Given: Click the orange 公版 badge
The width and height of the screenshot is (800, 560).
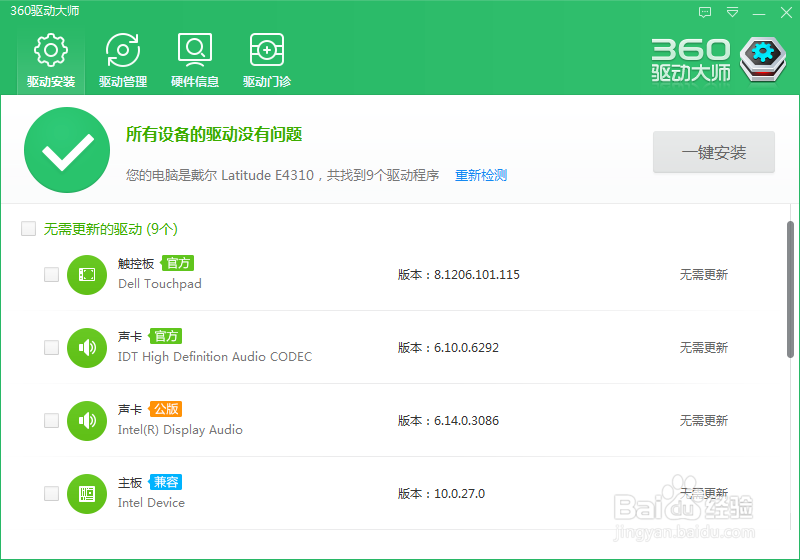Looking at the screenshot, I should tap(165, 409).
